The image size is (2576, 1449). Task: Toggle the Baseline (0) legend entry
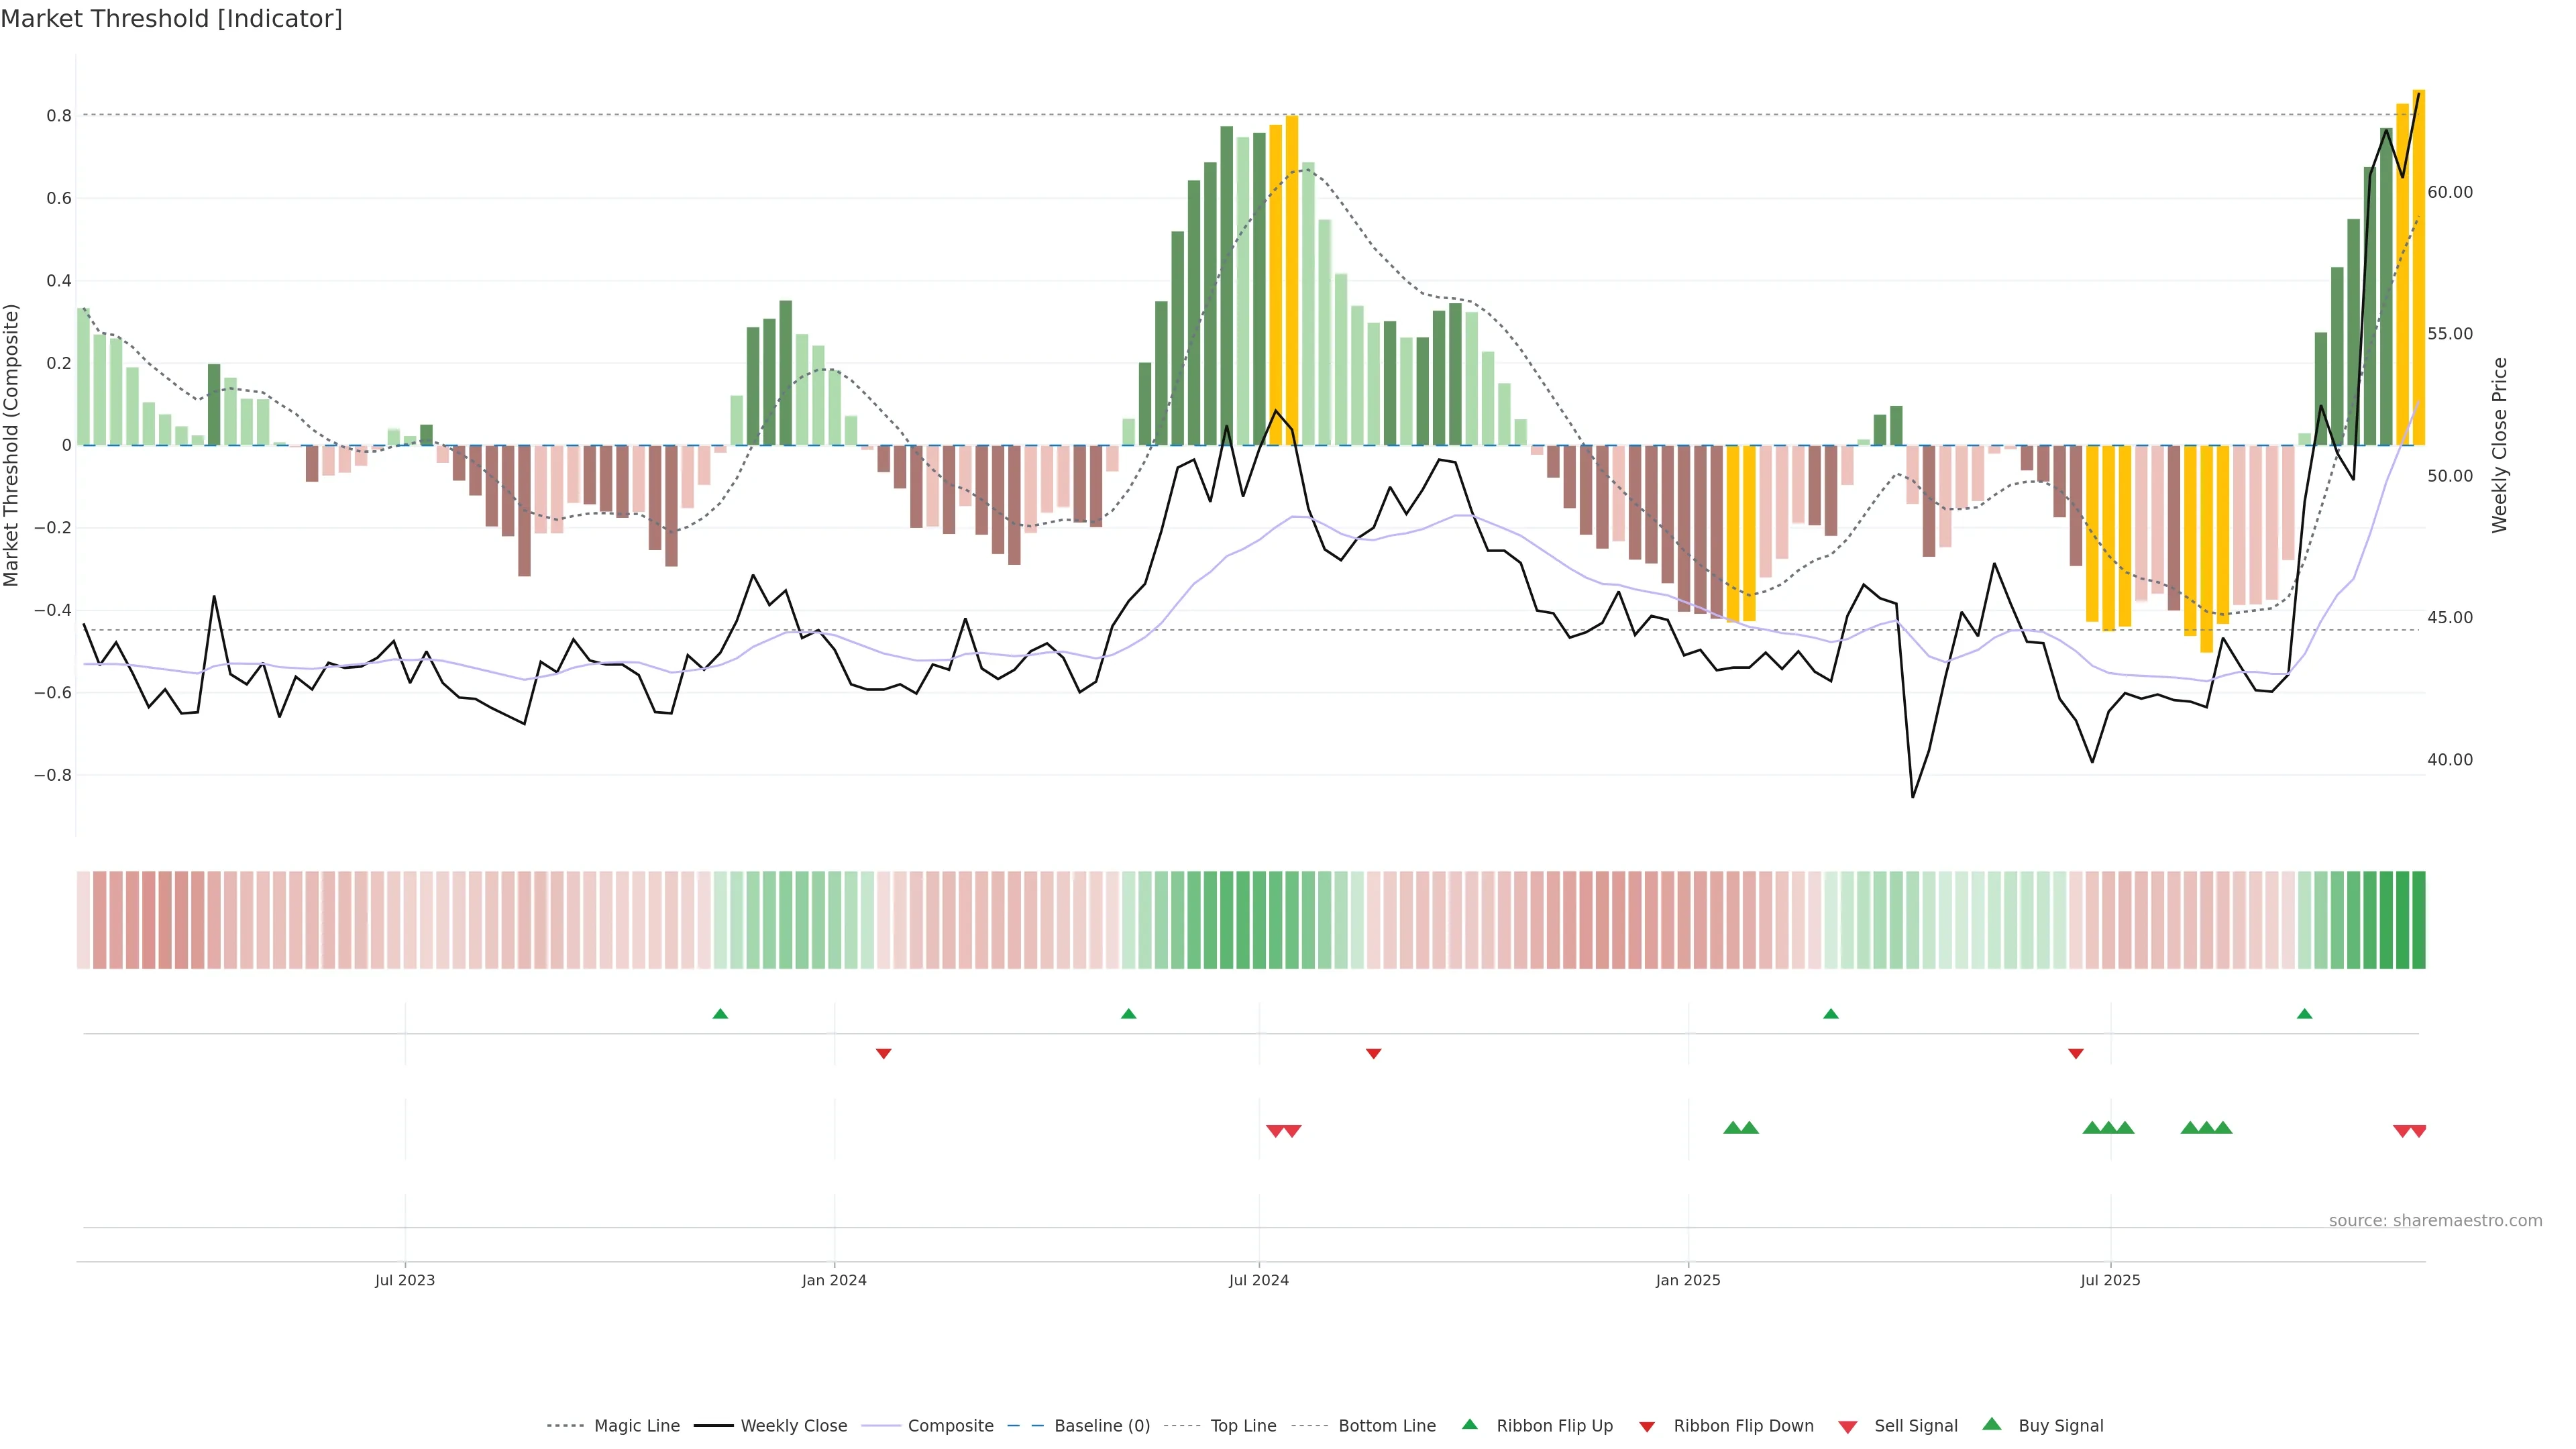point(1101,1426)
